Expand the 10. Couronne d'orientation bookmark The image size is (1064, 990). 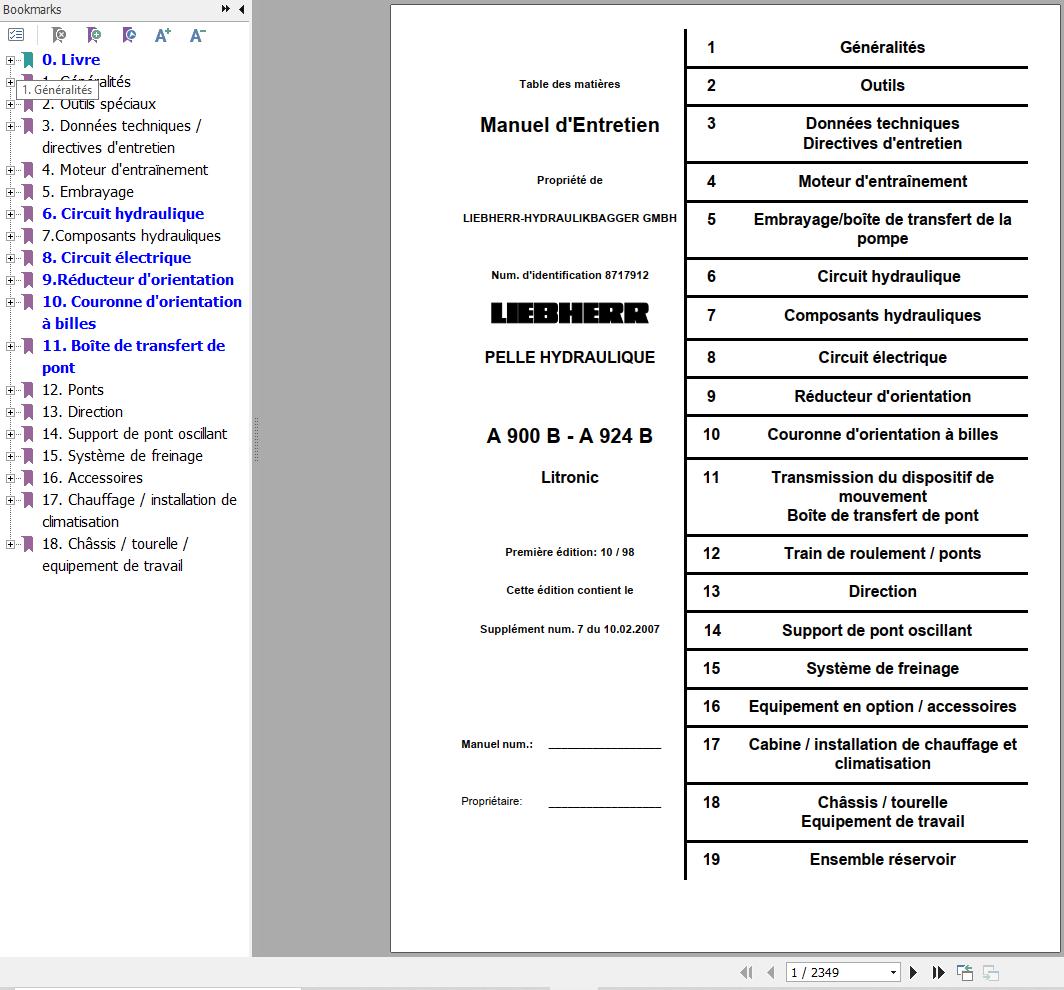point(10,303)
